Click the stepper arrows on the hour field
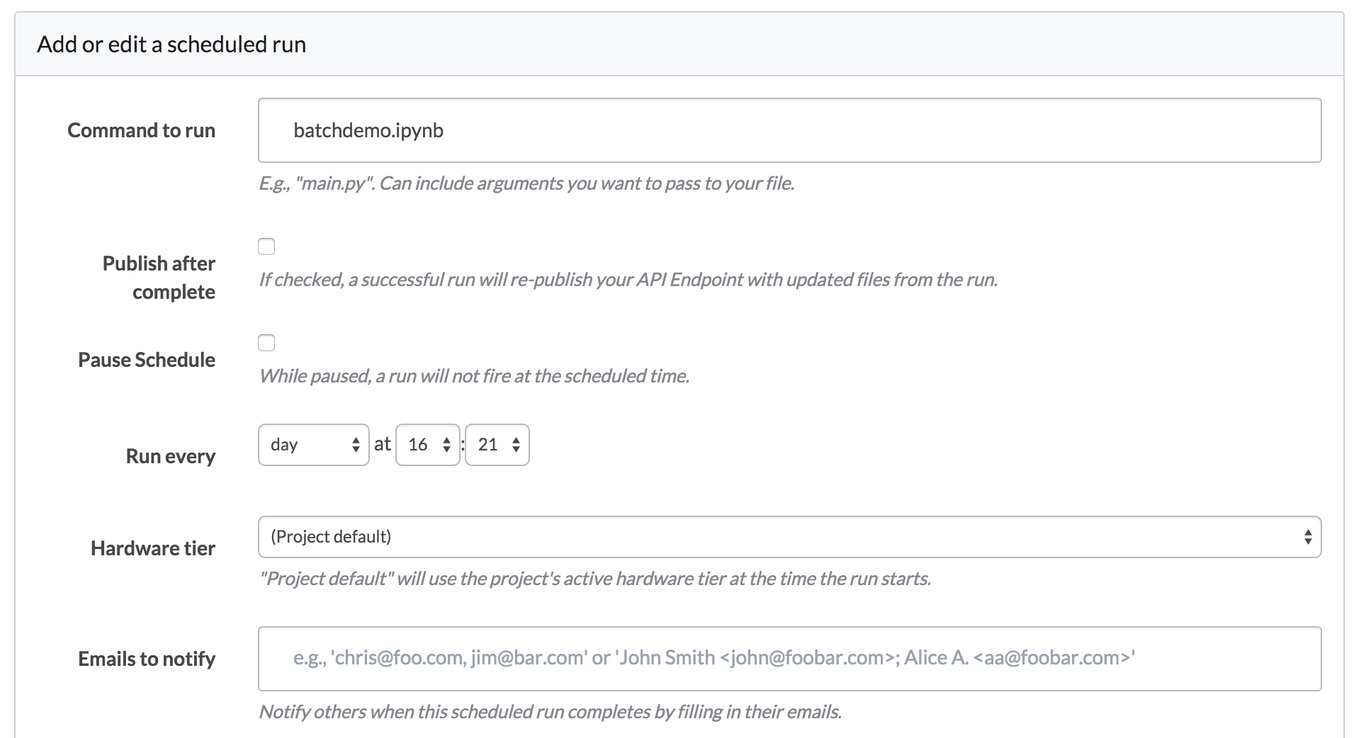Screen dimensions: 1366x738 coord(448,444)
